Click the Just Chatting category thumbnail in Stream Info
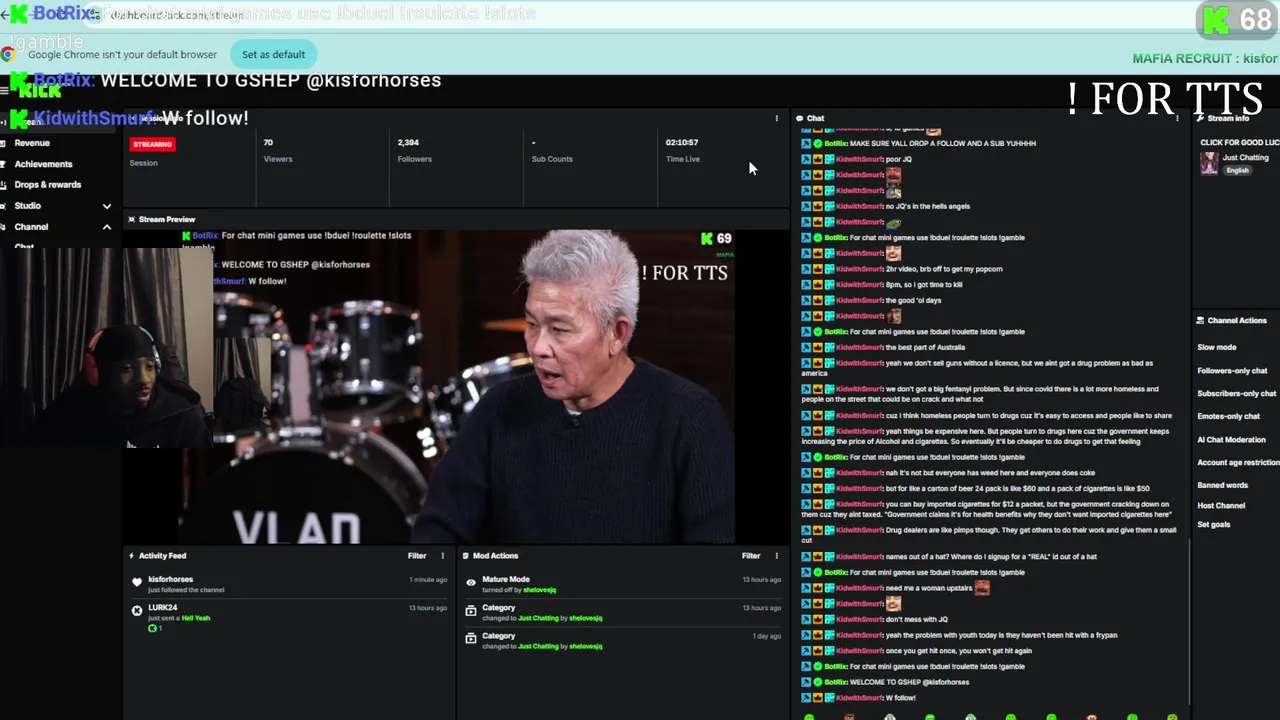This screenshot has width=1280, height=720. coord(1209,163)
